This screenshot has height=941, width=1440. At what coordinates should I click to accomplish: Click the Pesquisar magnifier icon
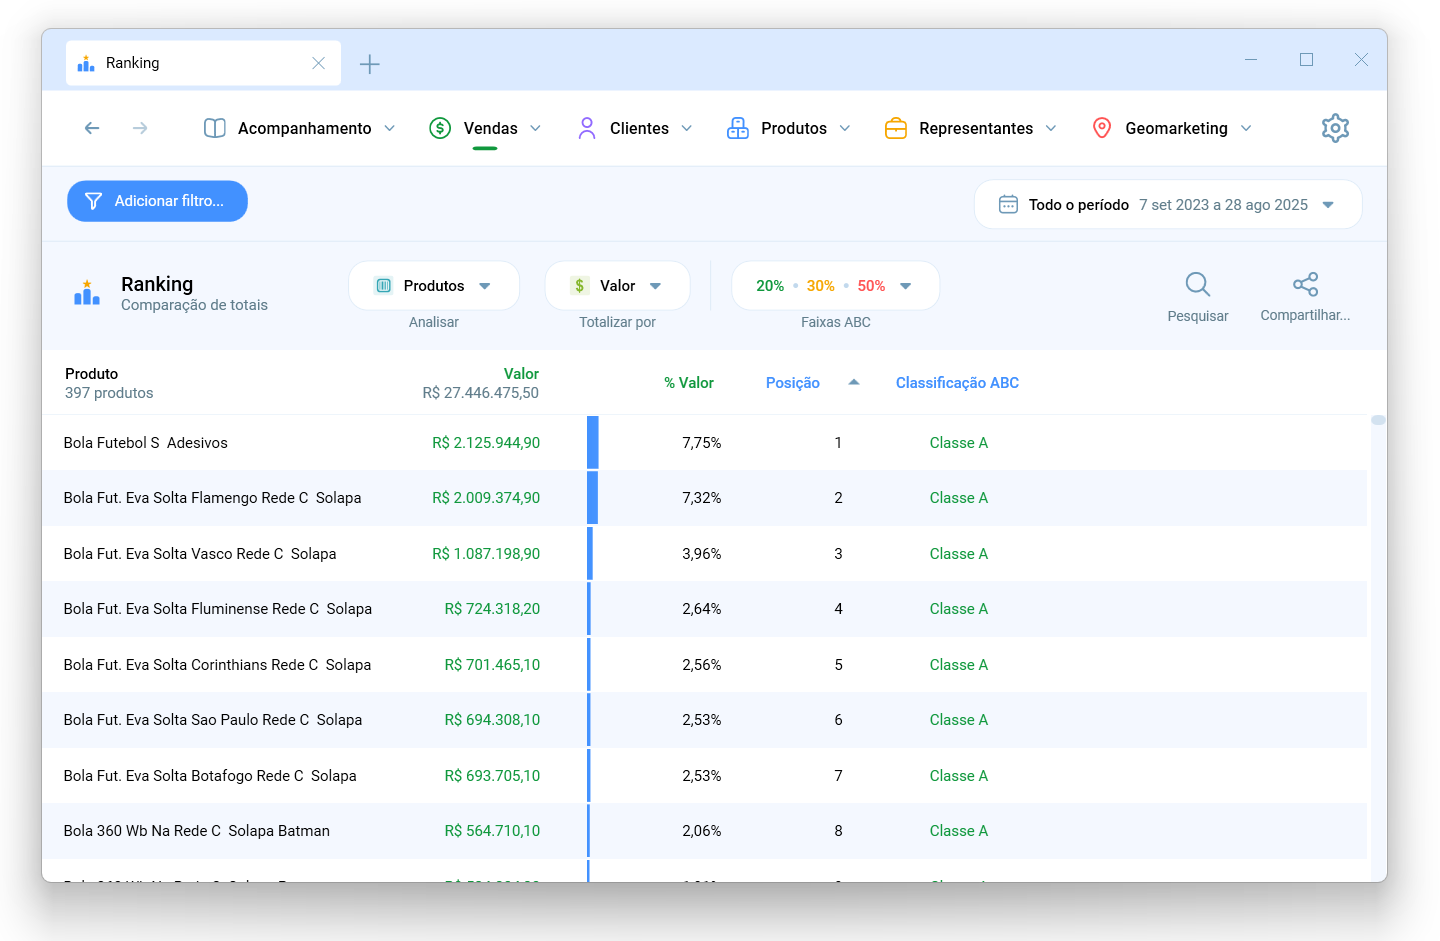[1197, 285]
